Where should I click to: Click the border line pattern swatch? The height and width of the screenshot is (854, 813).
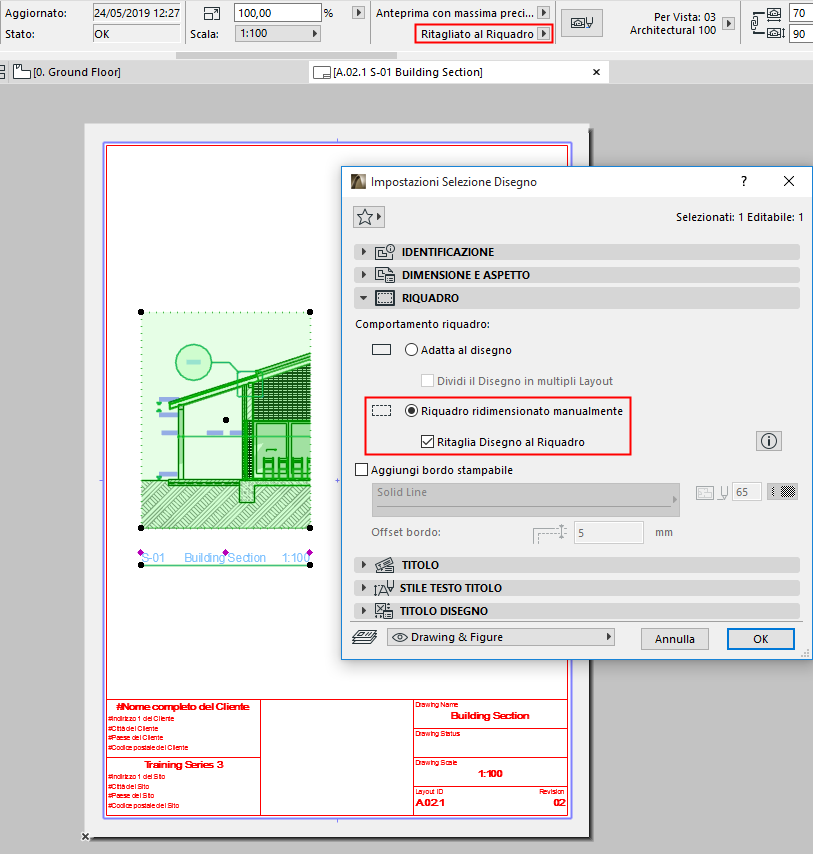(x=783, y=492)
